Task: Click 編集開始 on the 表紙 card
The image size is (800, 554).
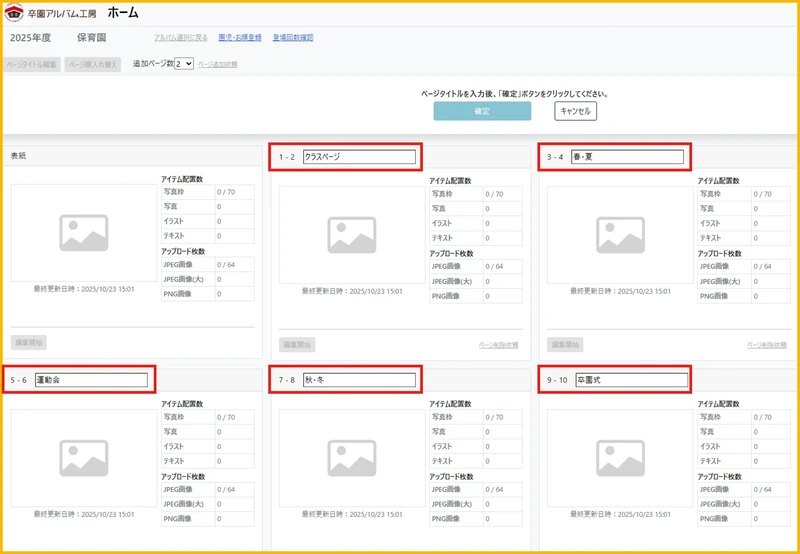Action: [29, 343]
